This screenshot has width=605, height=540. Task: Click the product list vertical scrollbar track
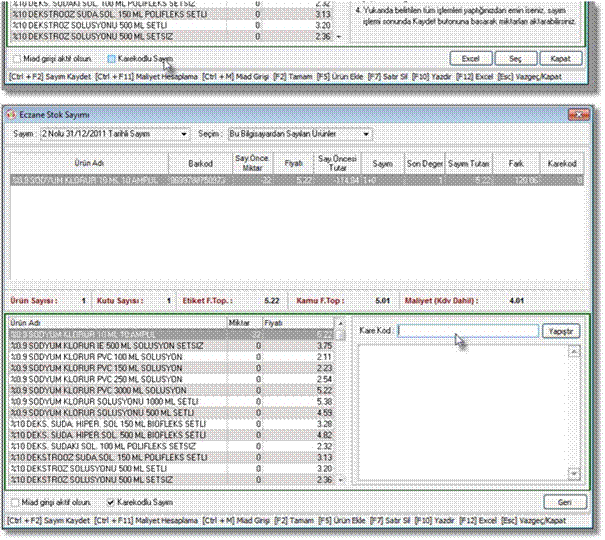click(340, 420)
